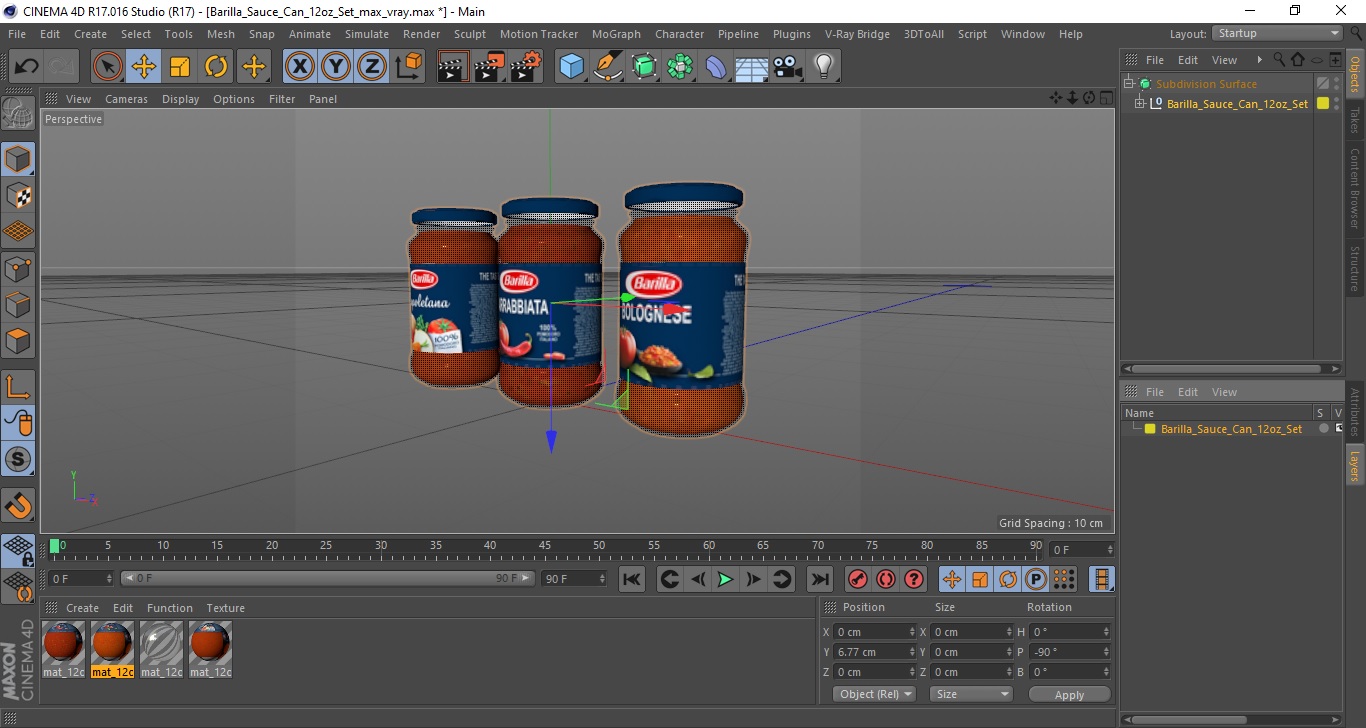Switch to Edges mode
This screenshot has width=1366, height=728.
[18, 304]
